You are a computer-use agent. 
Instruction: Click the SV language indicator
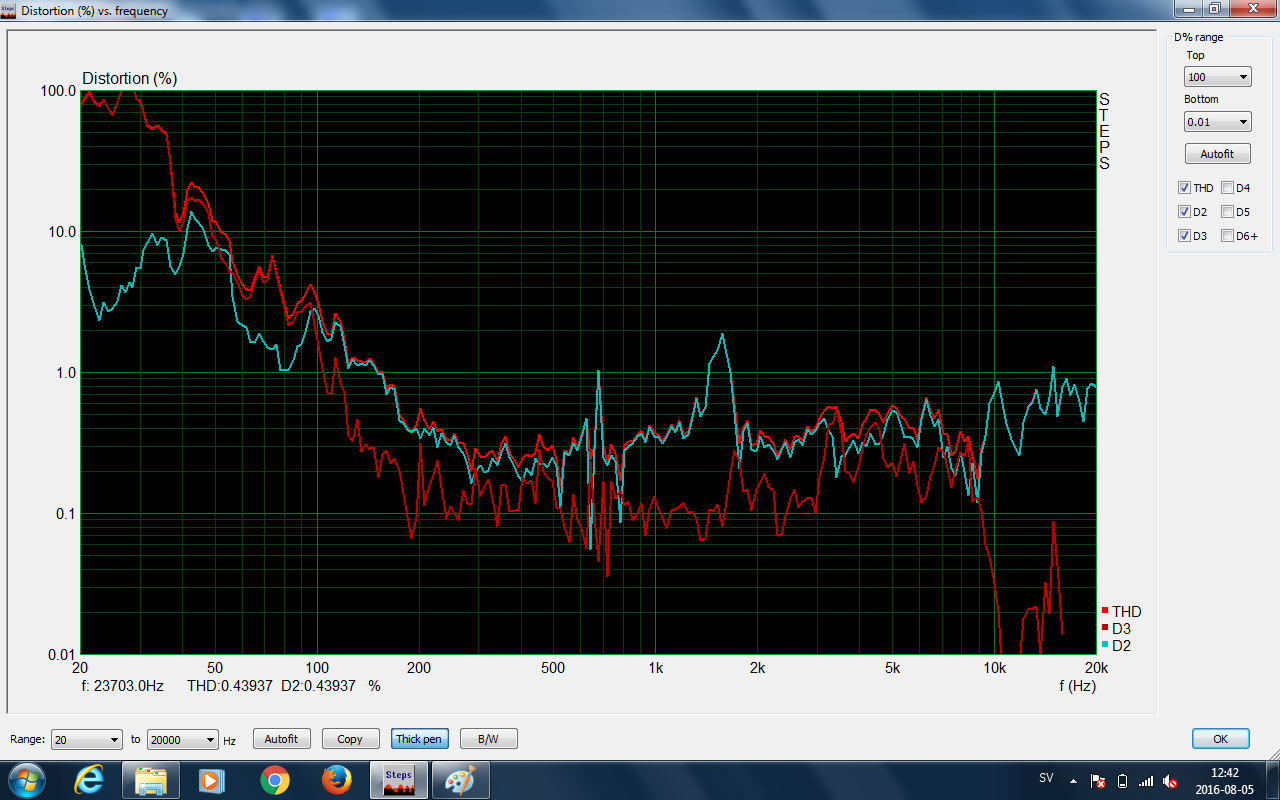click(x=1046, y=777)
